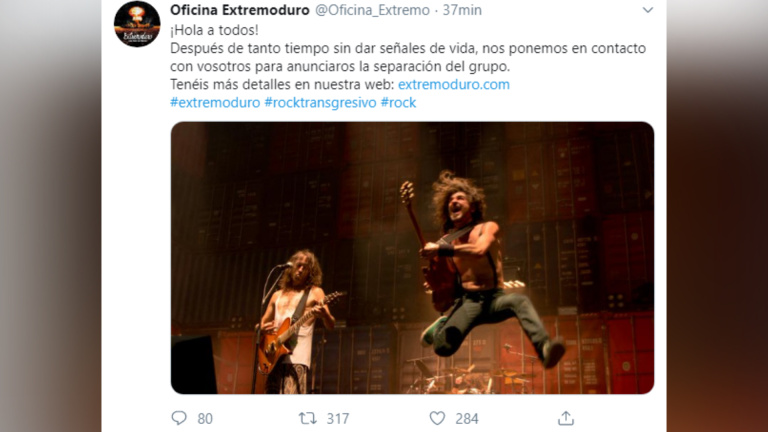The width and height of the screenshot is (768, 432).
Task: Click the 284 likes count
Action: point(467,419)
